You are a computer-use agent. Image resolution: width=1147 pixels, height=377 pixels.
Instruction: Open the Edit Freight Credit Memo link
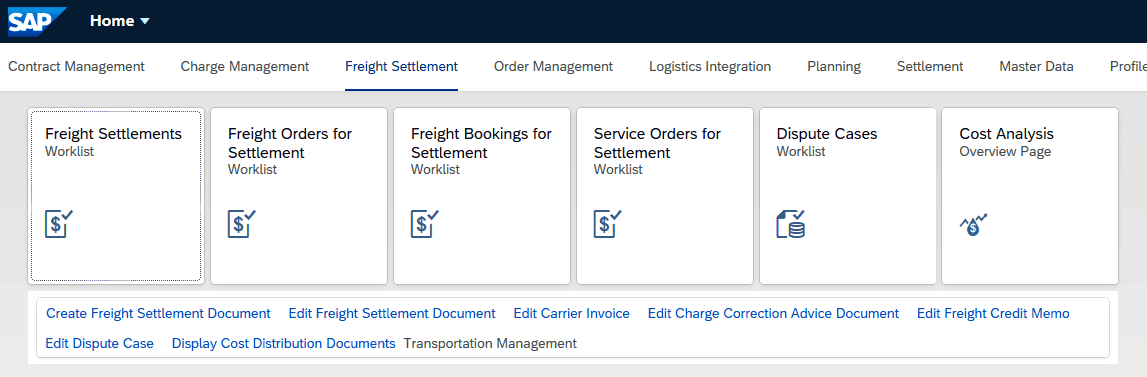993,313
